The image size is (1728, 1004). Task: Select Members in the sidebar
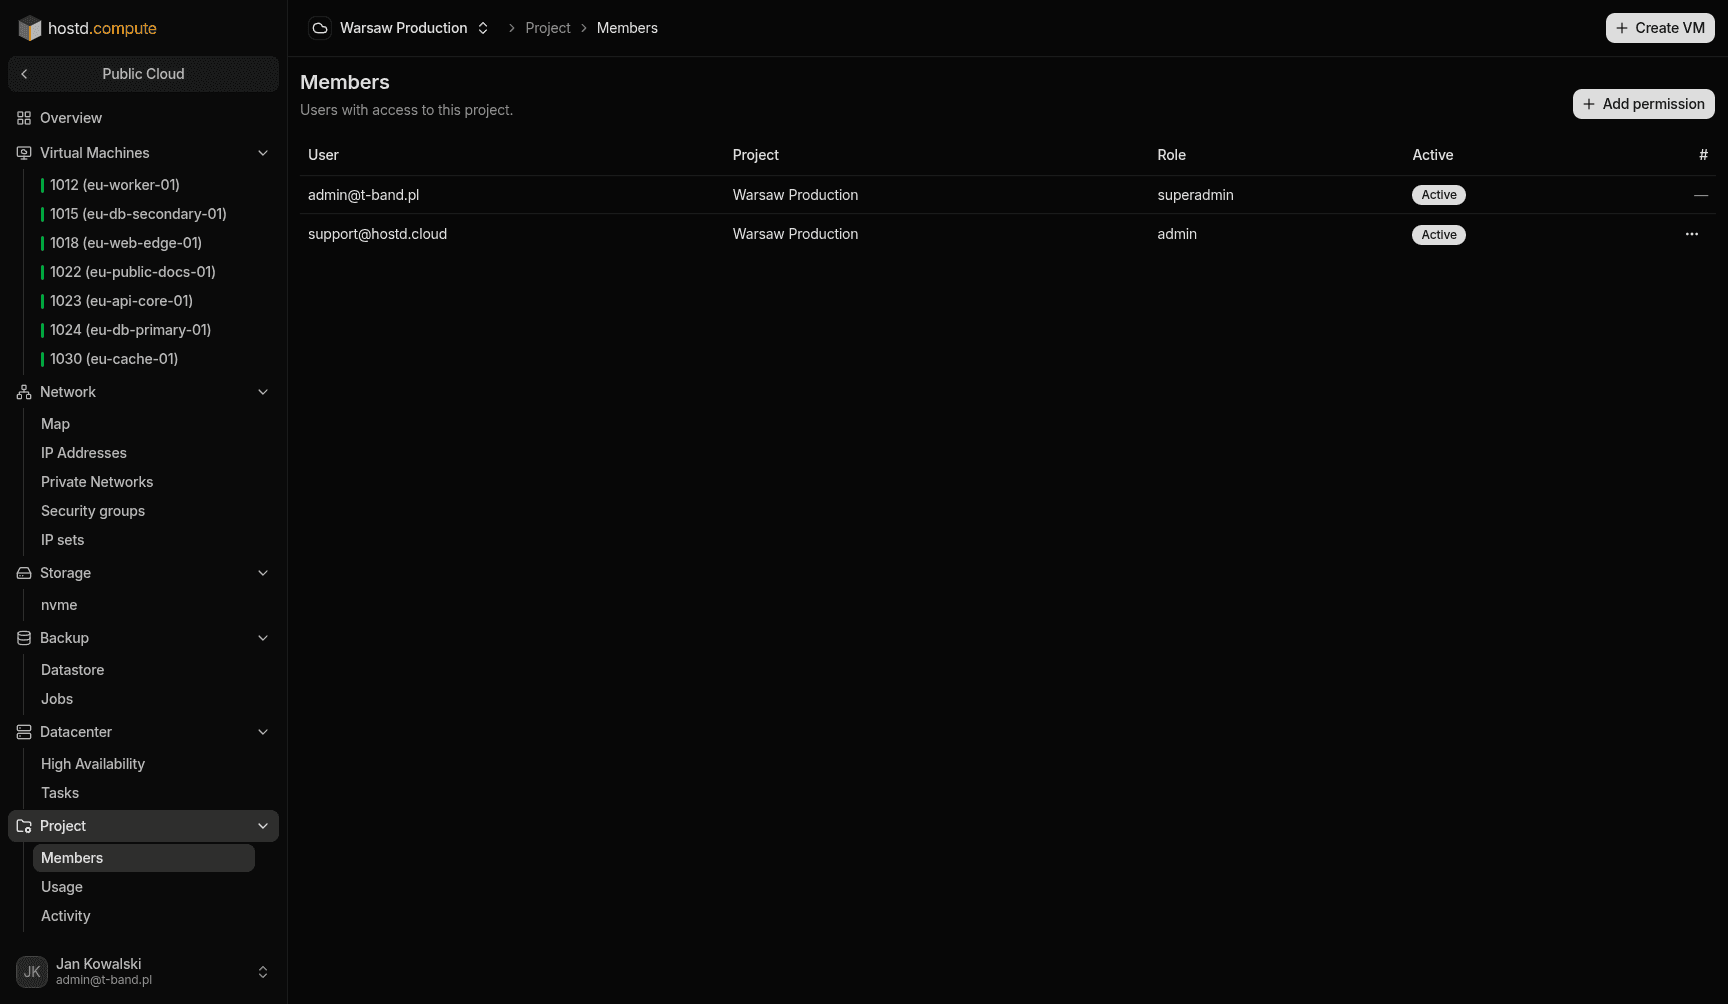(143, 858)
